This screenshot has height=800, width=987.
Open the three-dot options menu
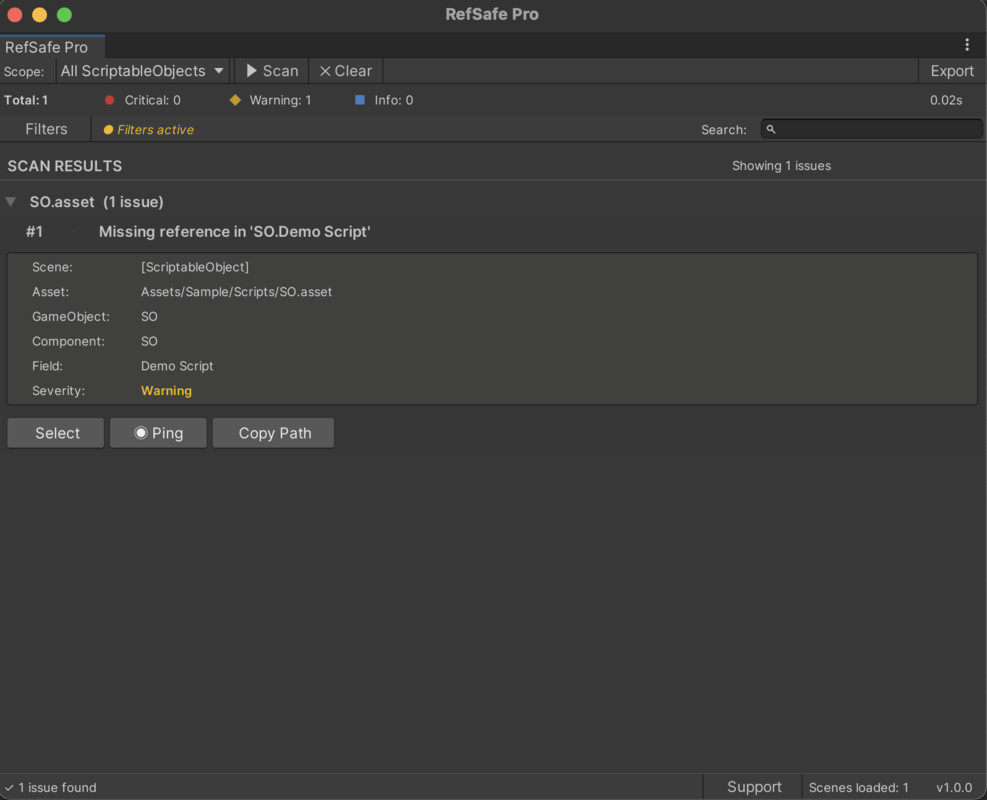(967, 45)
